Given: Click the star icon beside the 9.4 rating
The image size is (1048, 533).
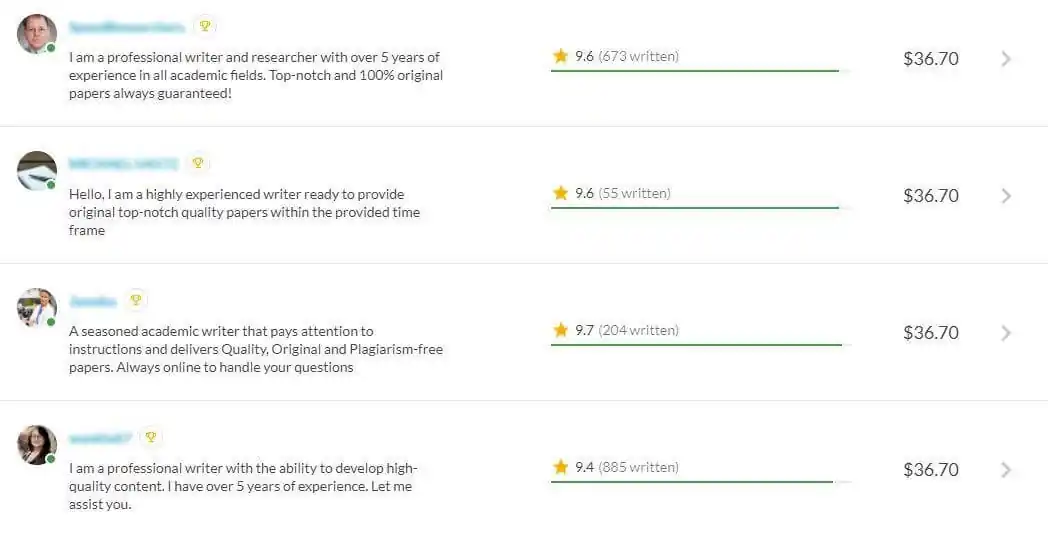Looking at the screenshot, I should click(x=561, y=467).
